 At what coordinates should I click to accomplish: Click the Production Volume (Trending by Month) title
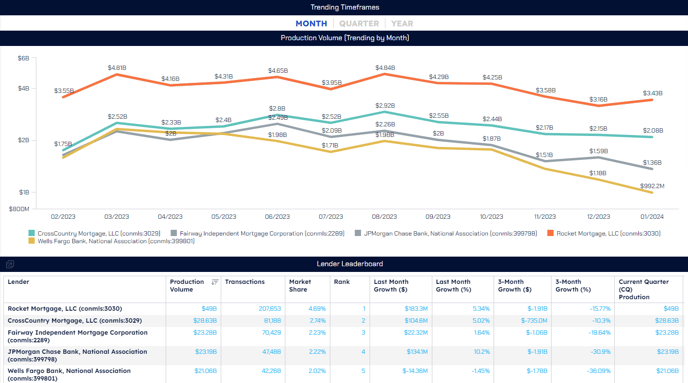click(345, 38)
